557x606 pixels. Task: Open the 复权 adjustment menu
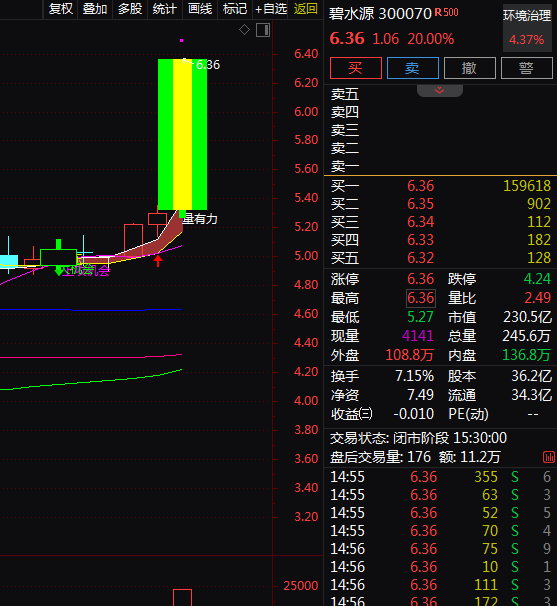tap(61, 9)
